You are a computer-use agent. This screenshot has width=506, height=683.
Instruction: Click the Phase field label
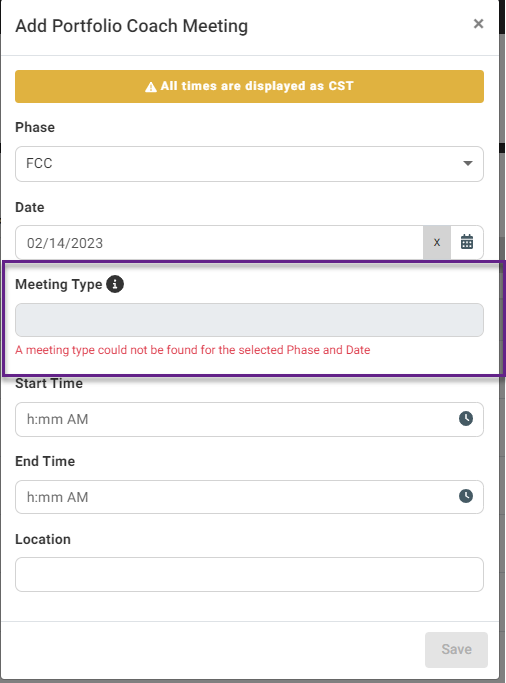35,127
